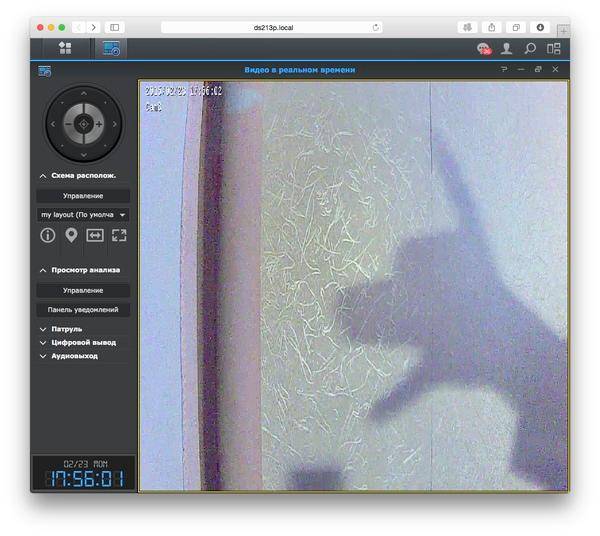Screen dimensions: 600x536
Task: Open Панель уведомлений button
Action: [x=83, y=310]
